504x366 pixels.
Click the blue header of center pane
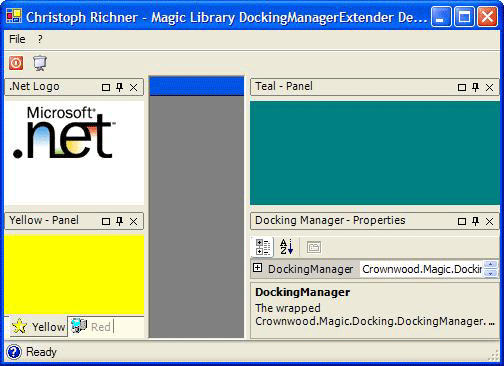(x=197, y=86)
